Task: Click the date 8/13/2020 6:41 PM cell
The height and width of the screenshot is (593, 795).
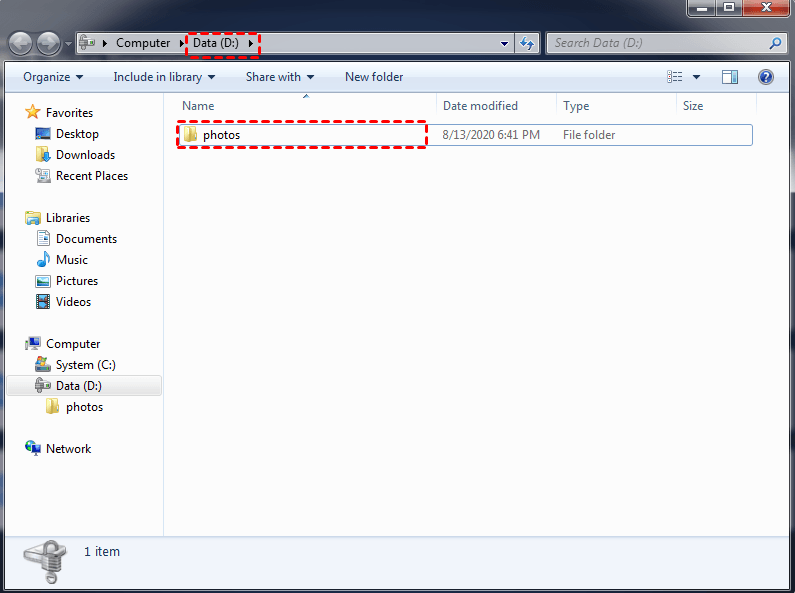Action: [x=491, y=135]
